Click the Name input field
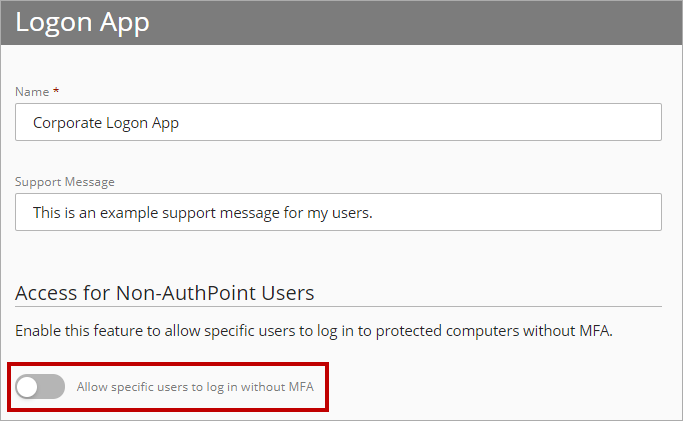The image size is (683, 421). coord(338,122)
